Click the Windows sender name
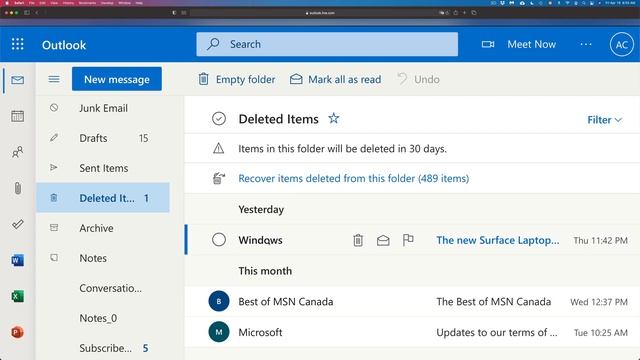The width and height of the screenshot is (640, 360). [260, 240]
